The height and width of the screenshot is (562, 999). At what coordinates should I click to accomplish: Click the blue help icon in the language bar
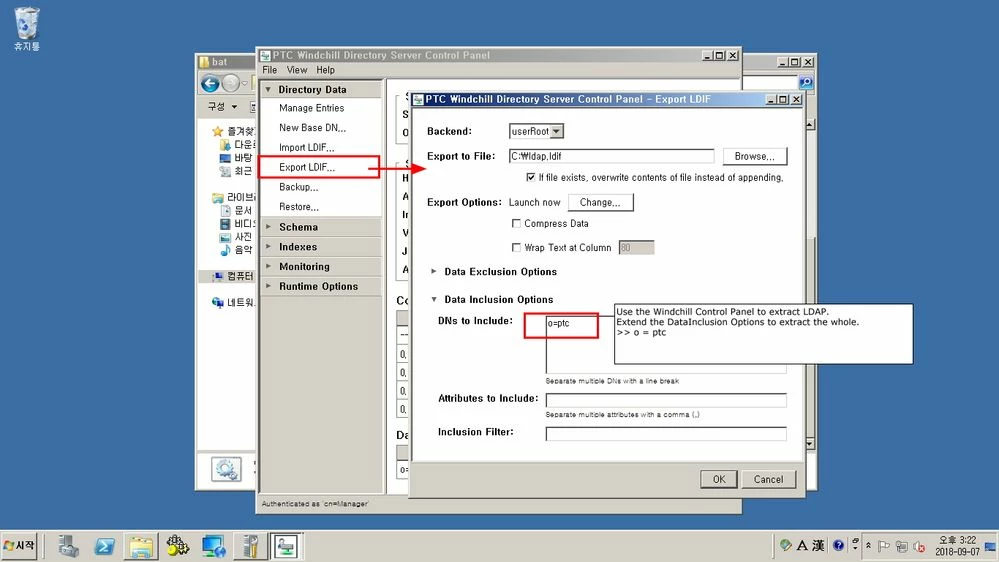[838, 545]
